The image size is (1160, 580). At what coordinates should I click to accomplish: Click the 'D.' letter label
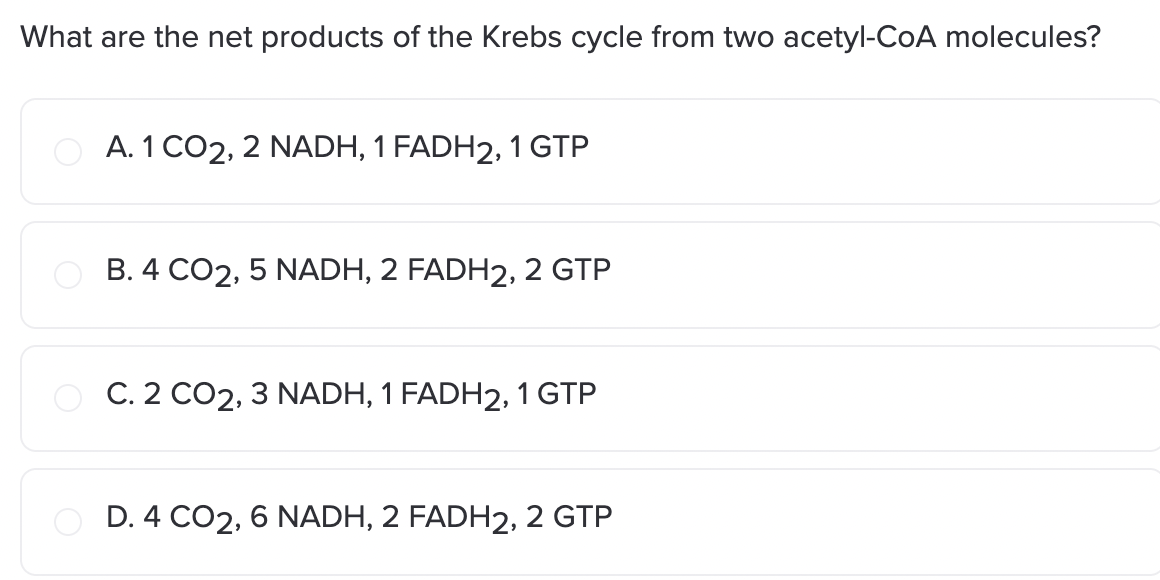tap(121, 516)
